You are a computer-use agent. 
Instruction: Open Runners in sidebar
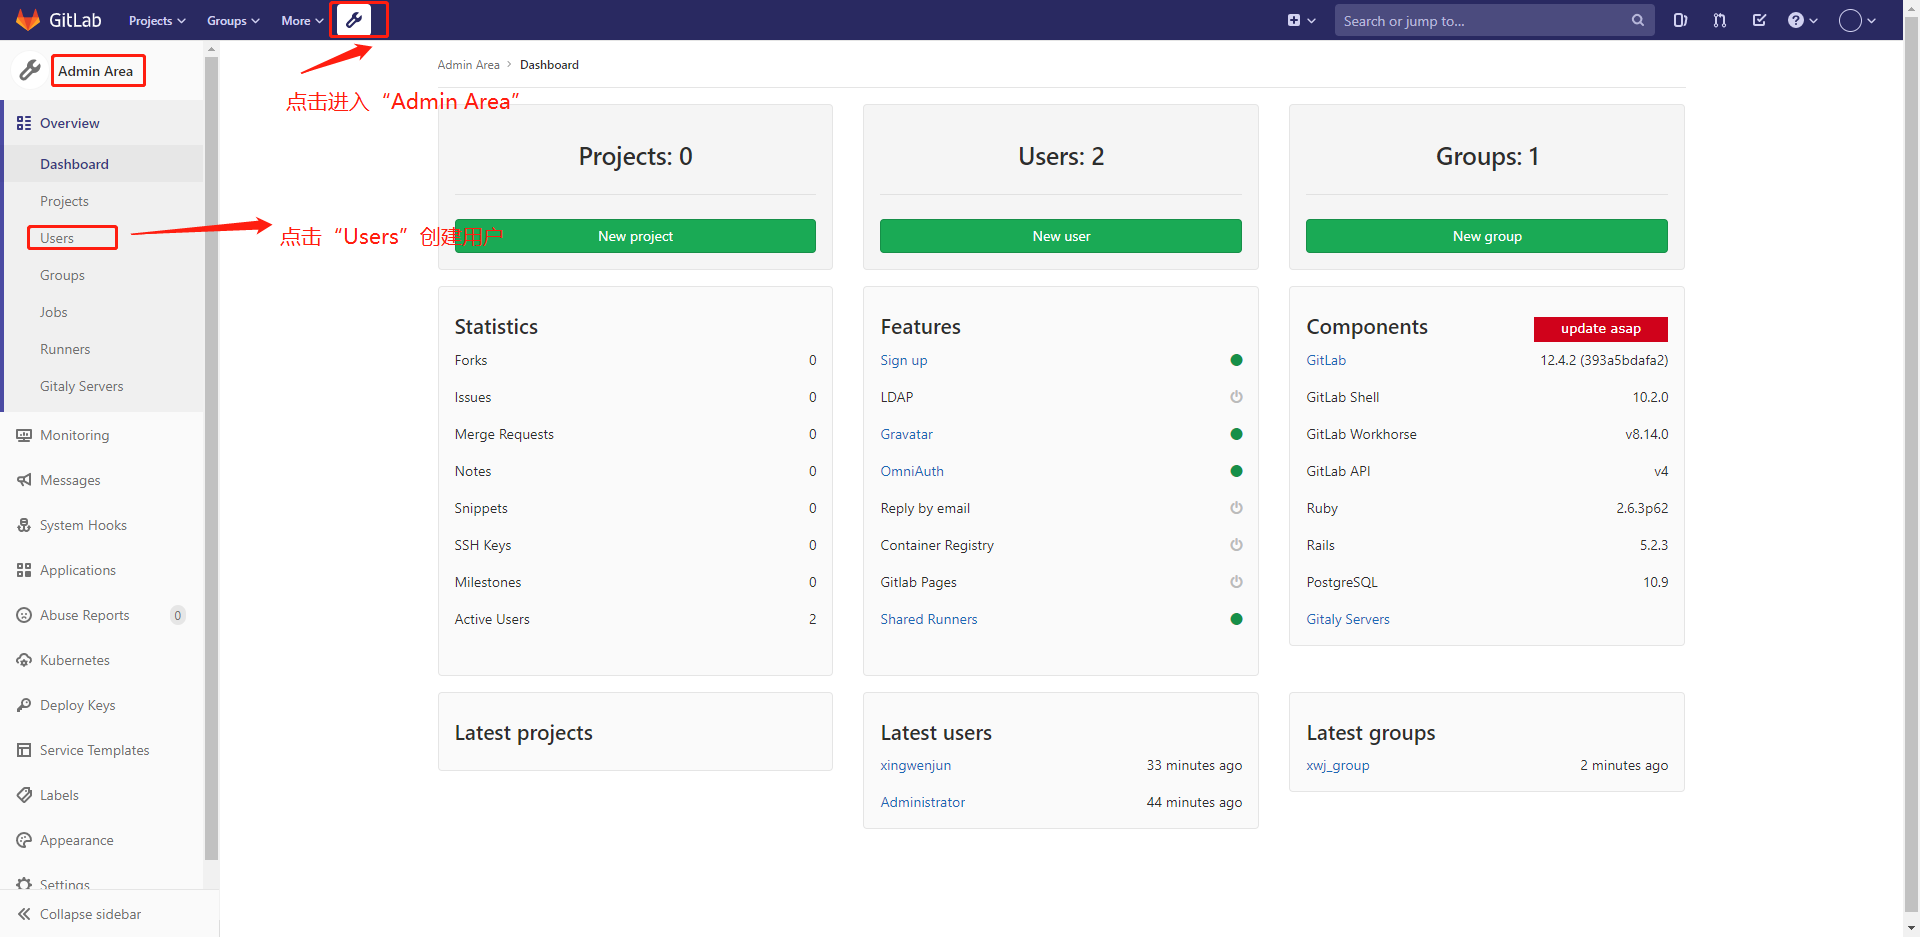point(104,349)
